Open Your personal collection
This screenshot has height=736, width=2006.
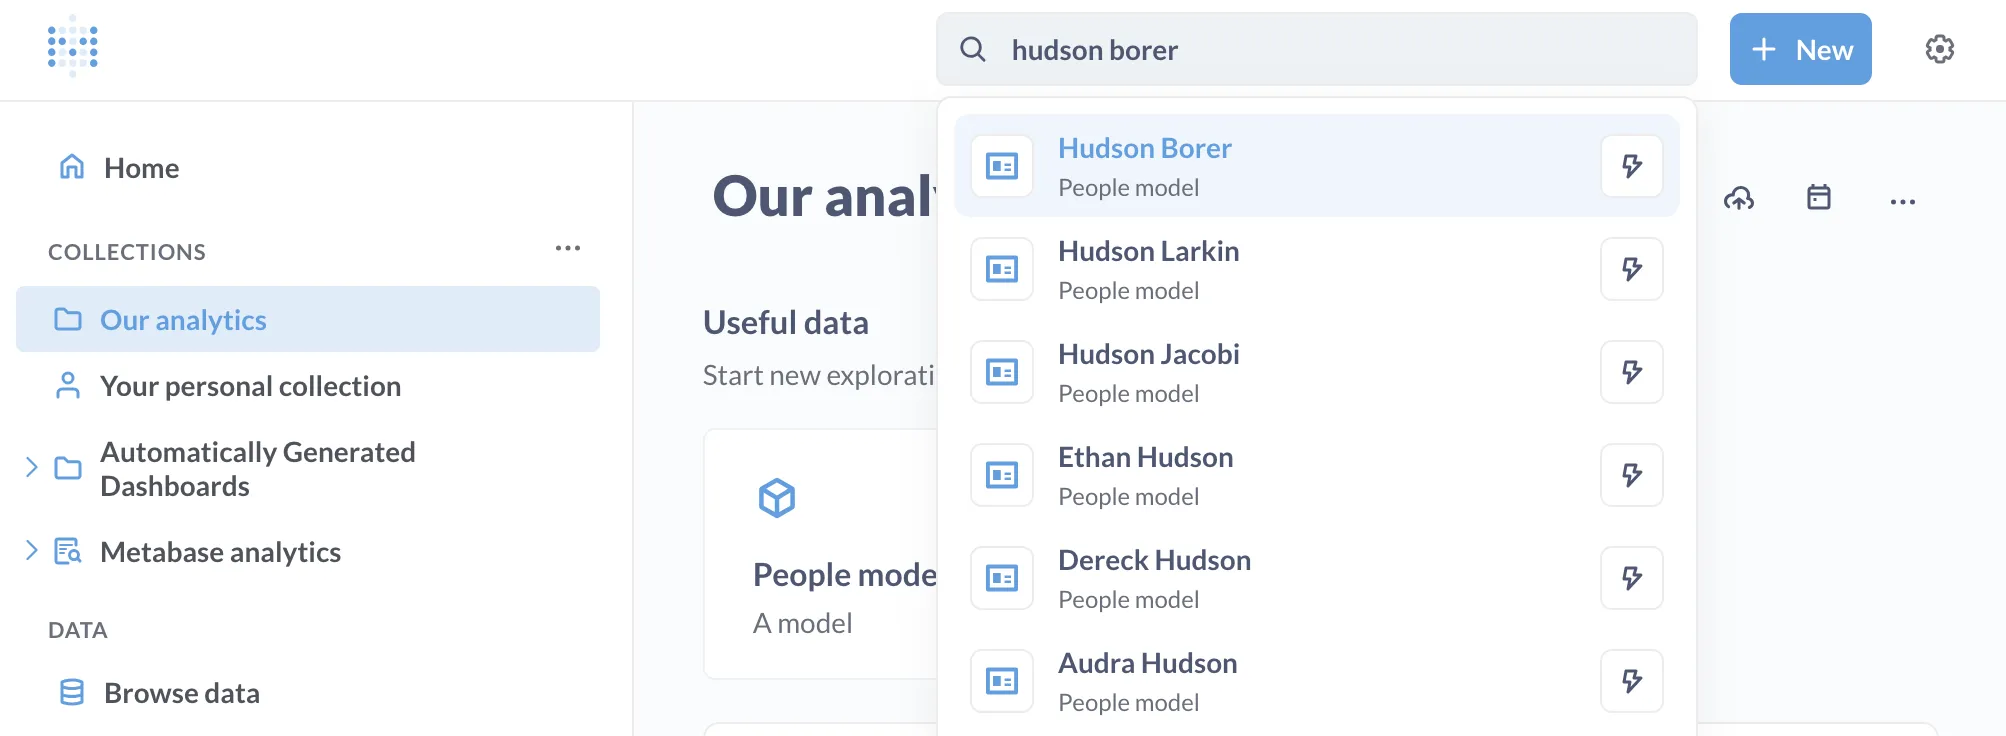250,386
